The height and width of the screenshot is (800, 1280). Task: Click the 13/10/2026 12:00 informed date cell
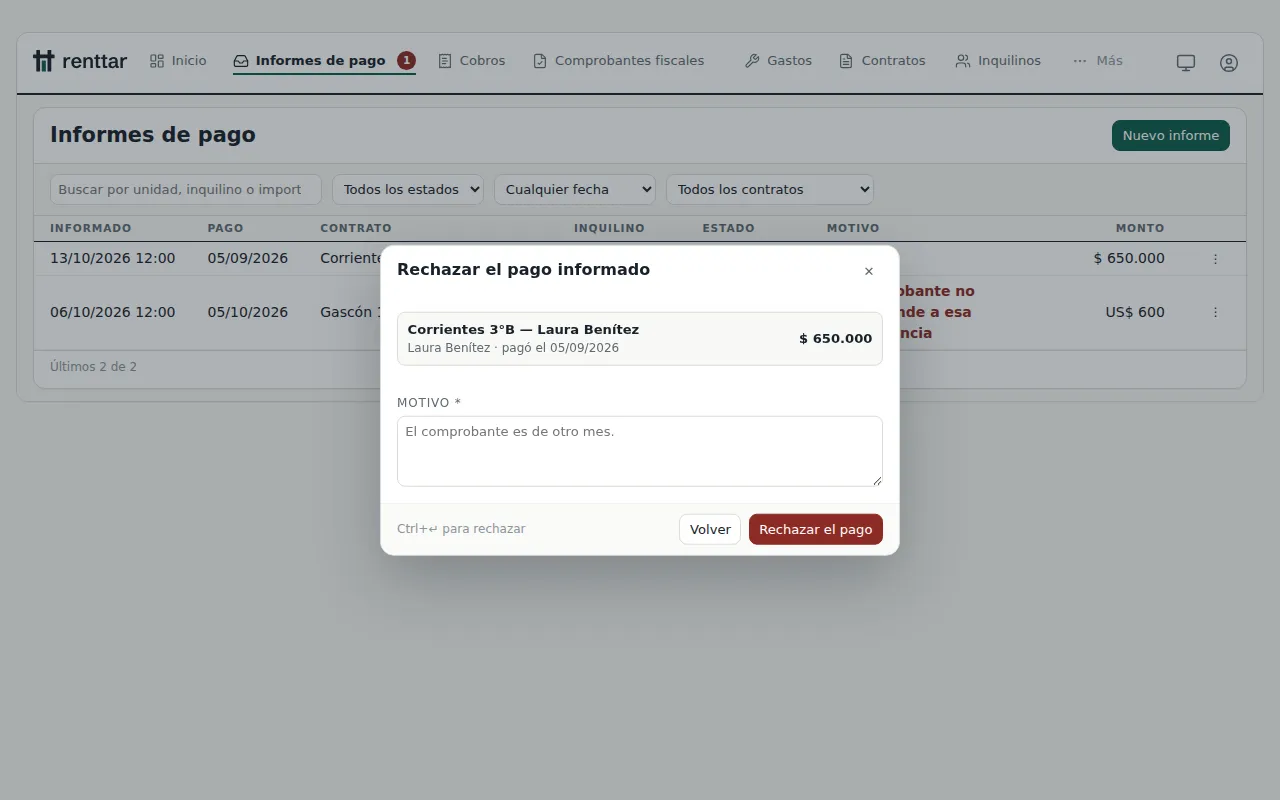coord(113,258)
